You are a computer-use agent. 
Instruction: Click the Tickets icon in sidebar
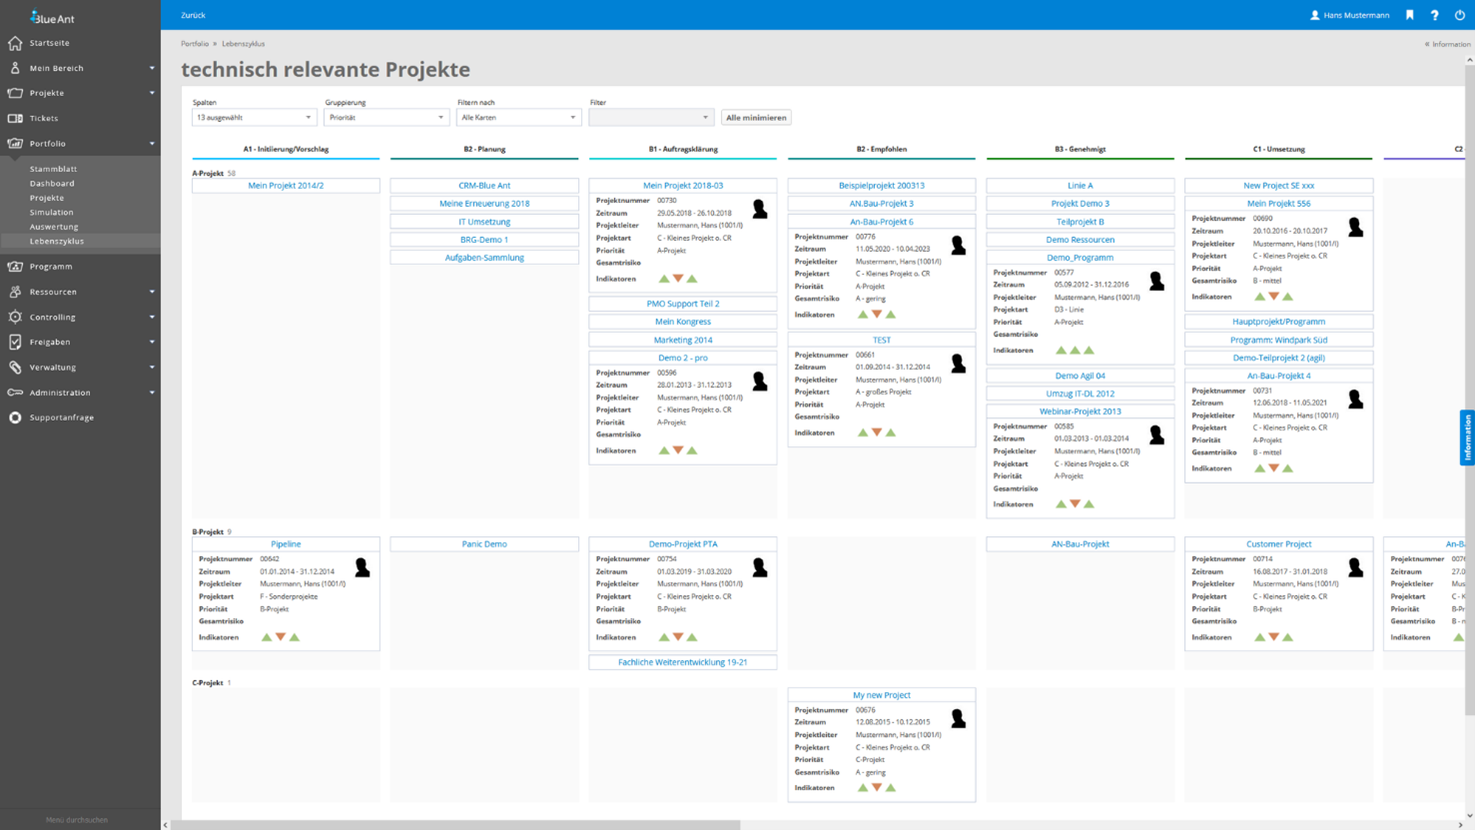[x=15, y=118]
